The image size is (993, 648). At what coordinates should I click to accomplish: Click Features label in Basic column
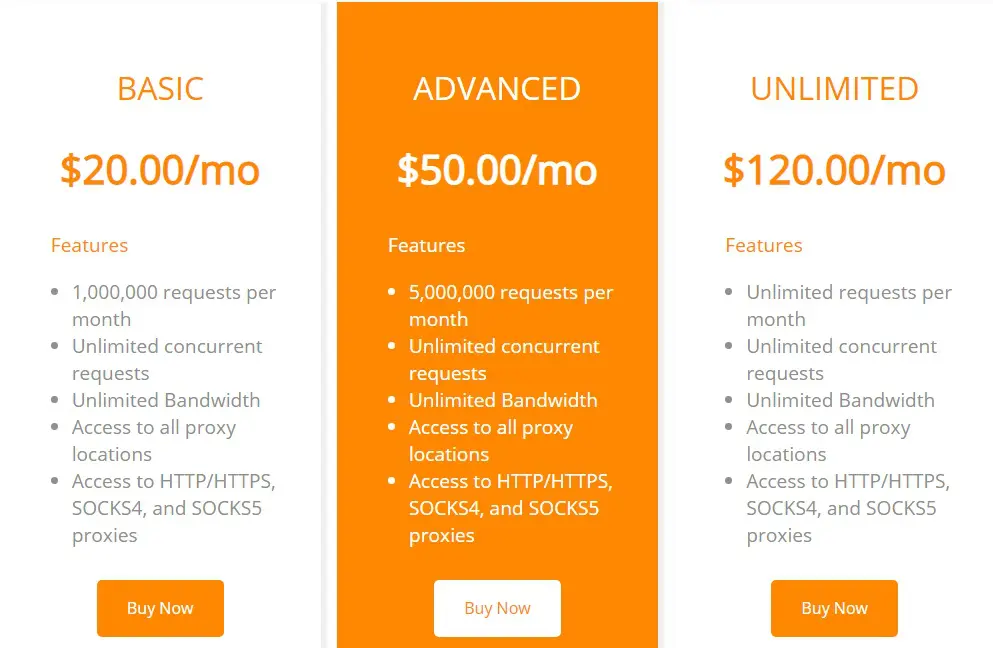(89, 245)
